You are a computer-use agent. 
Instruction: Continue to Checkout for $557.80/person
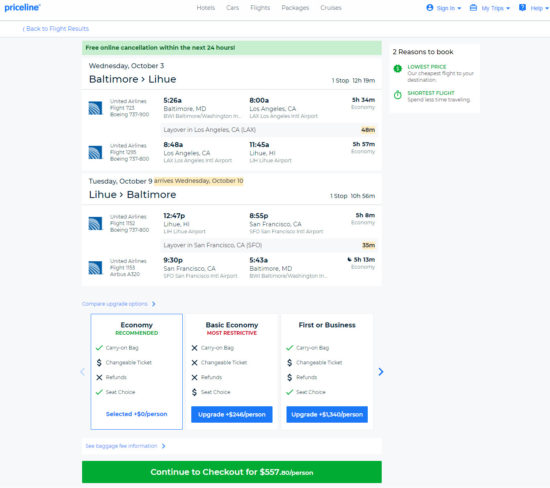232,472
